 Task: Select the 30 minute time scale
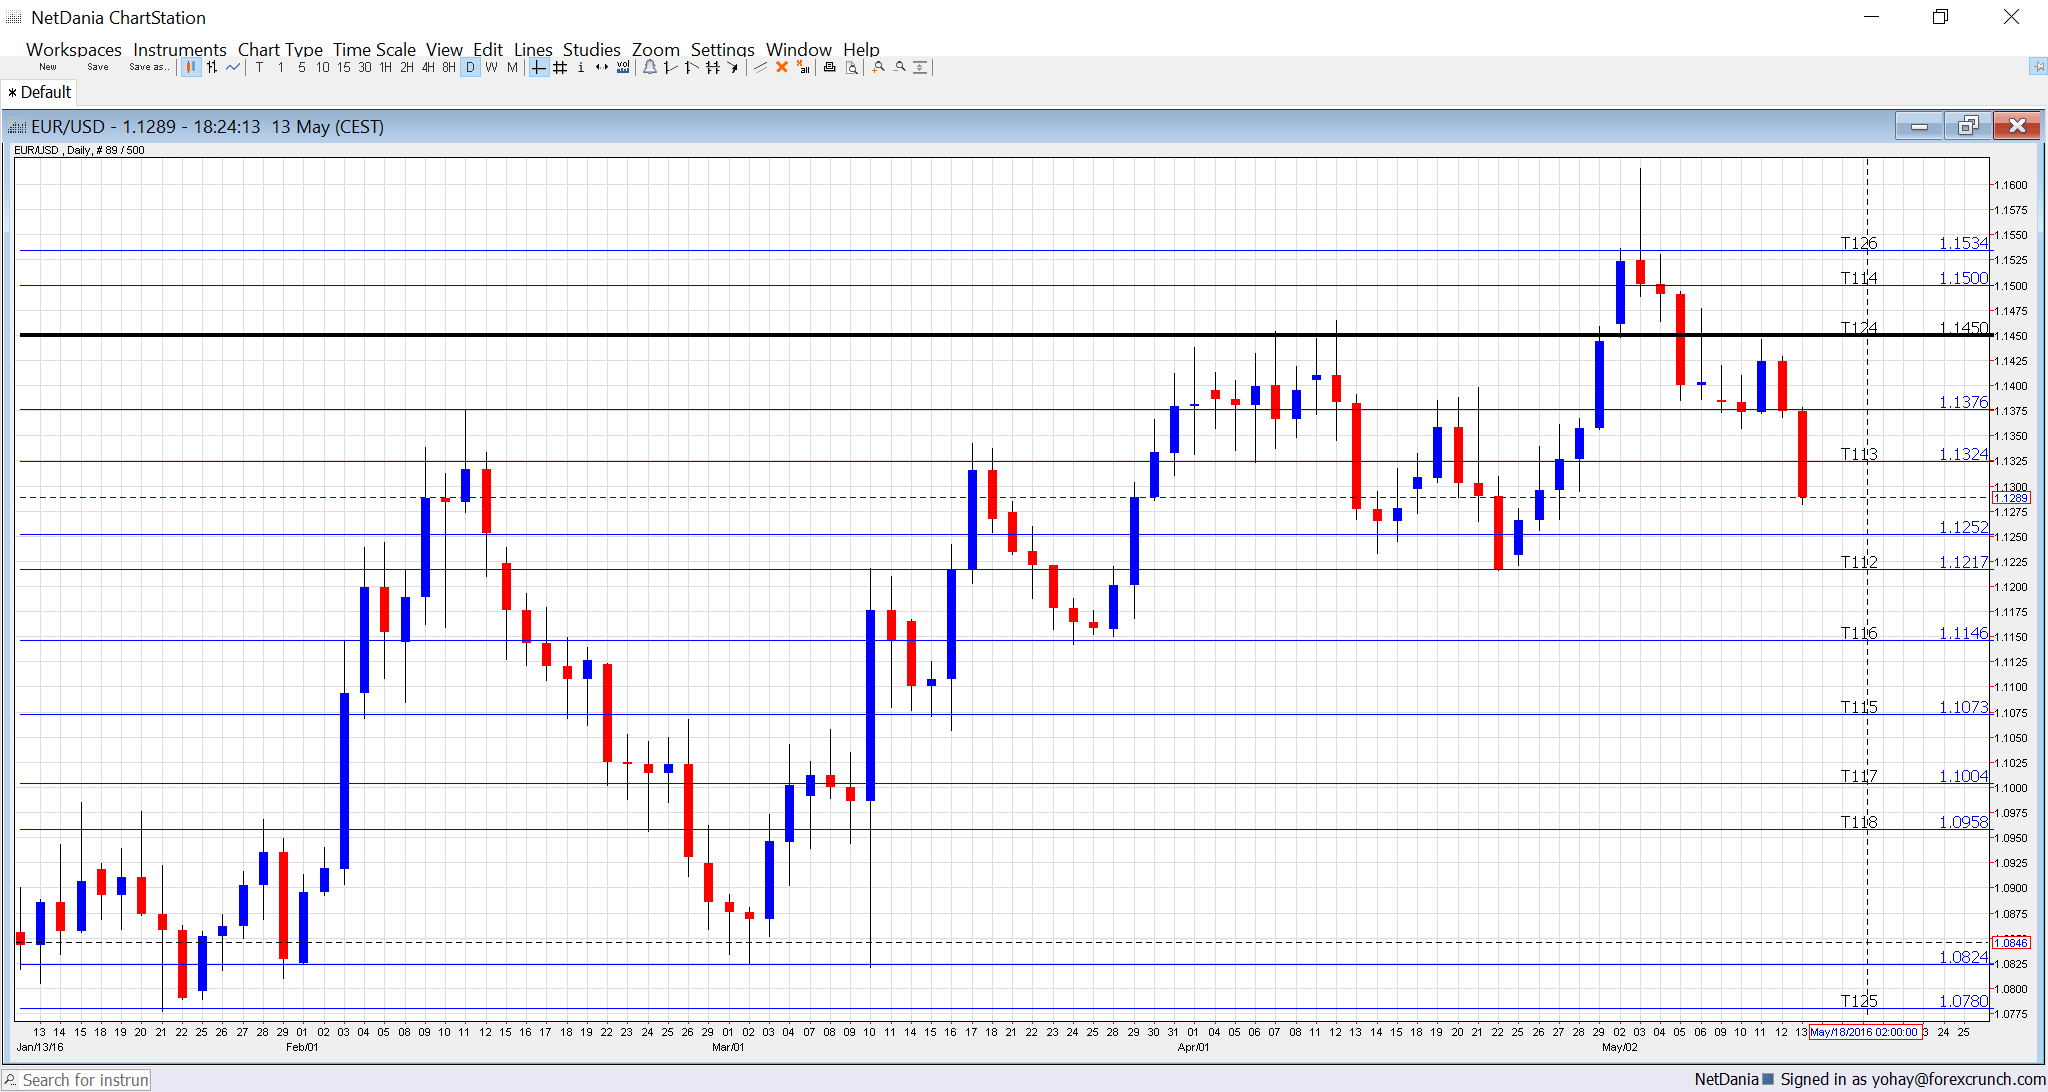click(364, 67)
